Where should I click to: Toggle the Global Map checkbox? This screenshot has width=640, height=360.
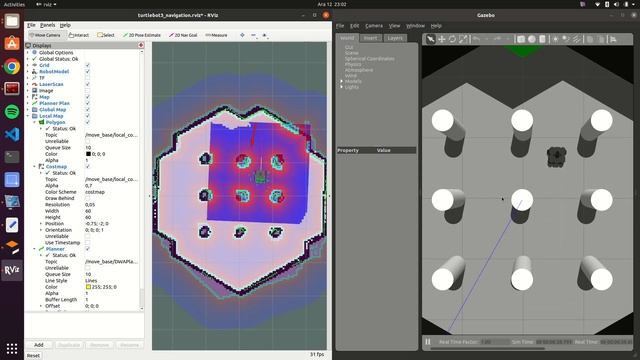(x=87, y=109)
